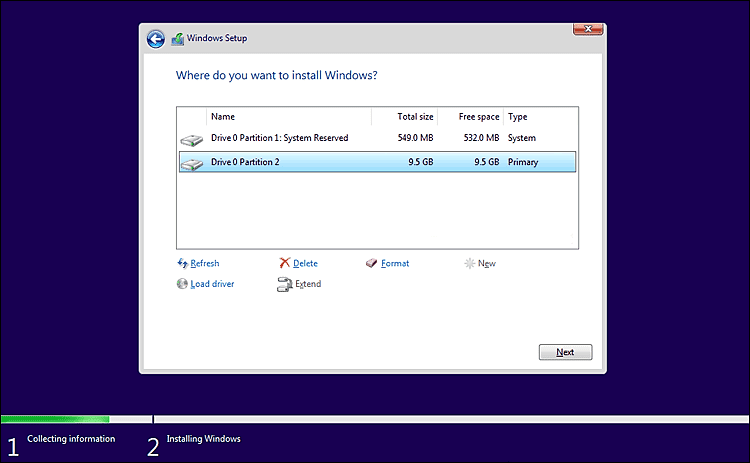Click the Windows Setup title icon

pos(177,39)
